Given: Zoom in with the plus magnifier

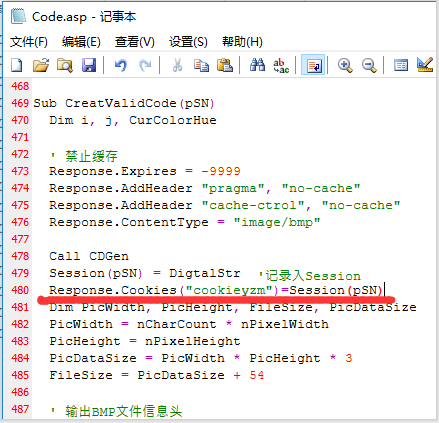Looking at the screenshot, I should pos(345,65).
